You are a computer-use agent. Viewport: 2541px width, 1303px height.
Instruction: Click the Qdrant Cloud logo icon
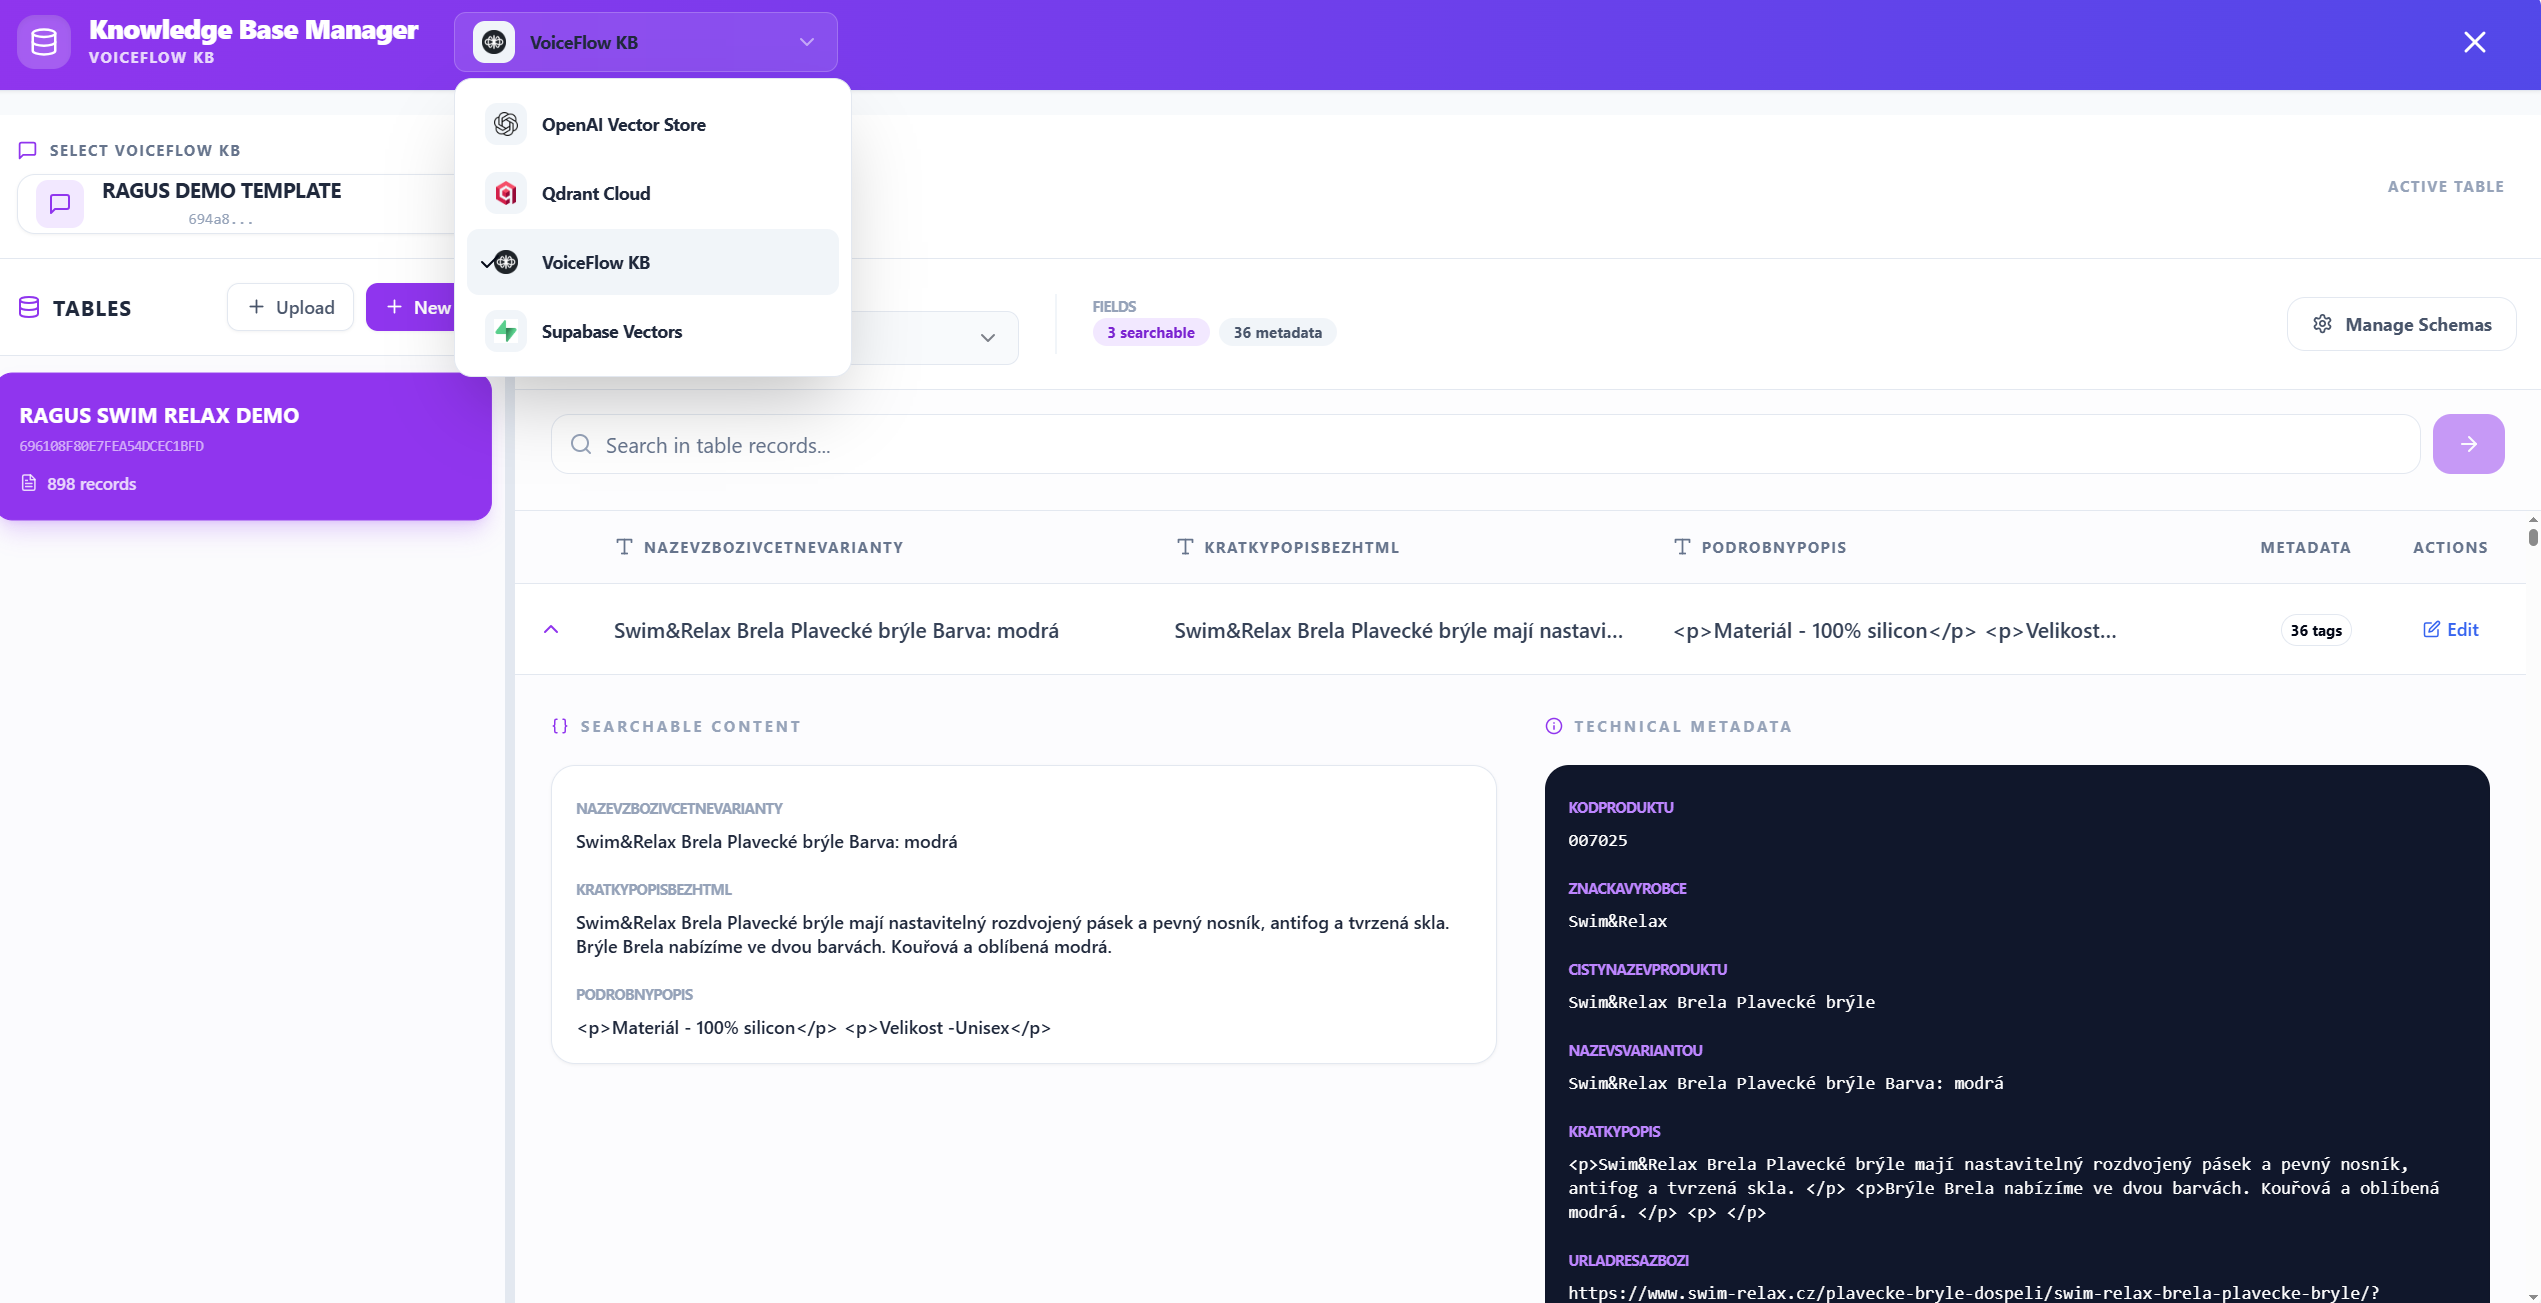(506, 194)
